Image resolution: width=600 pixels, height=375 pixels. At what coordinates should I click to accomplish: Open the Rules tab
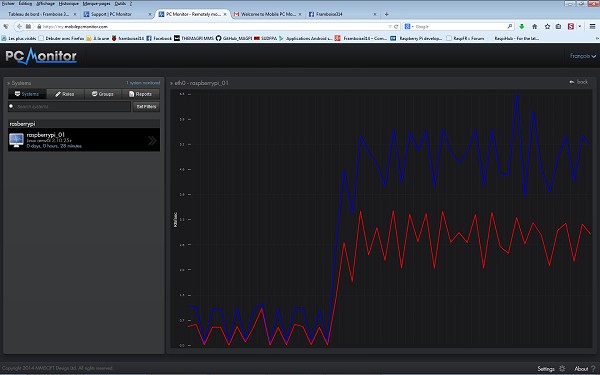[x=65, y=94]
